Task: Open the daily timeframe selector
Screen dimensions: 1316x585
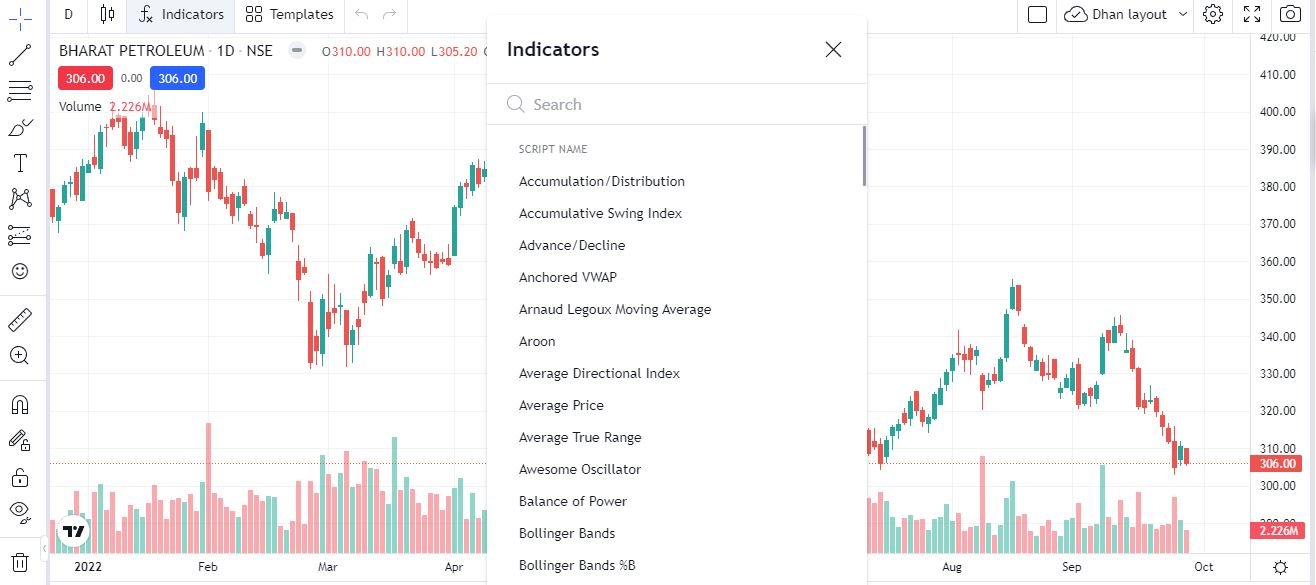Action: coord(68,14)
